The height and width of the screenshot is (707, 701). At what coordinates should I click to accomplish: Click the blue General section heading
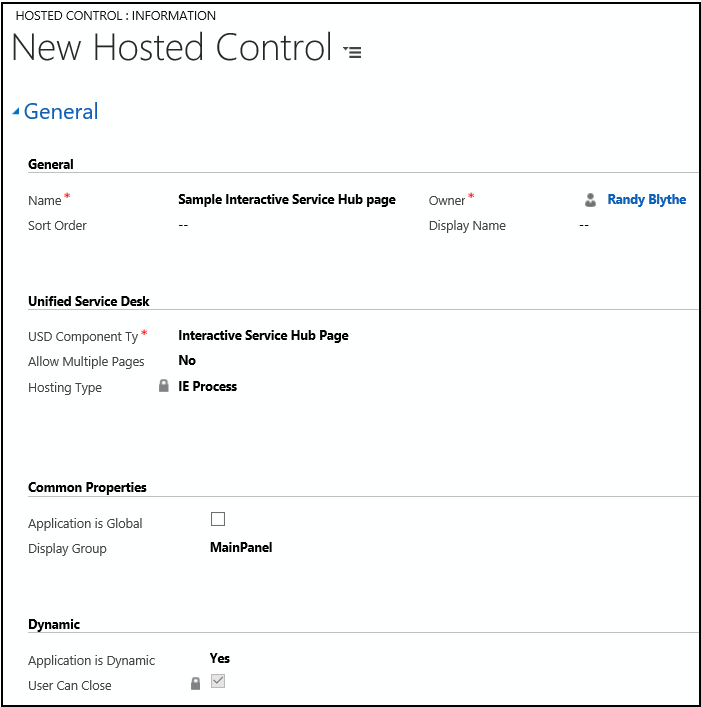[61, 112]
